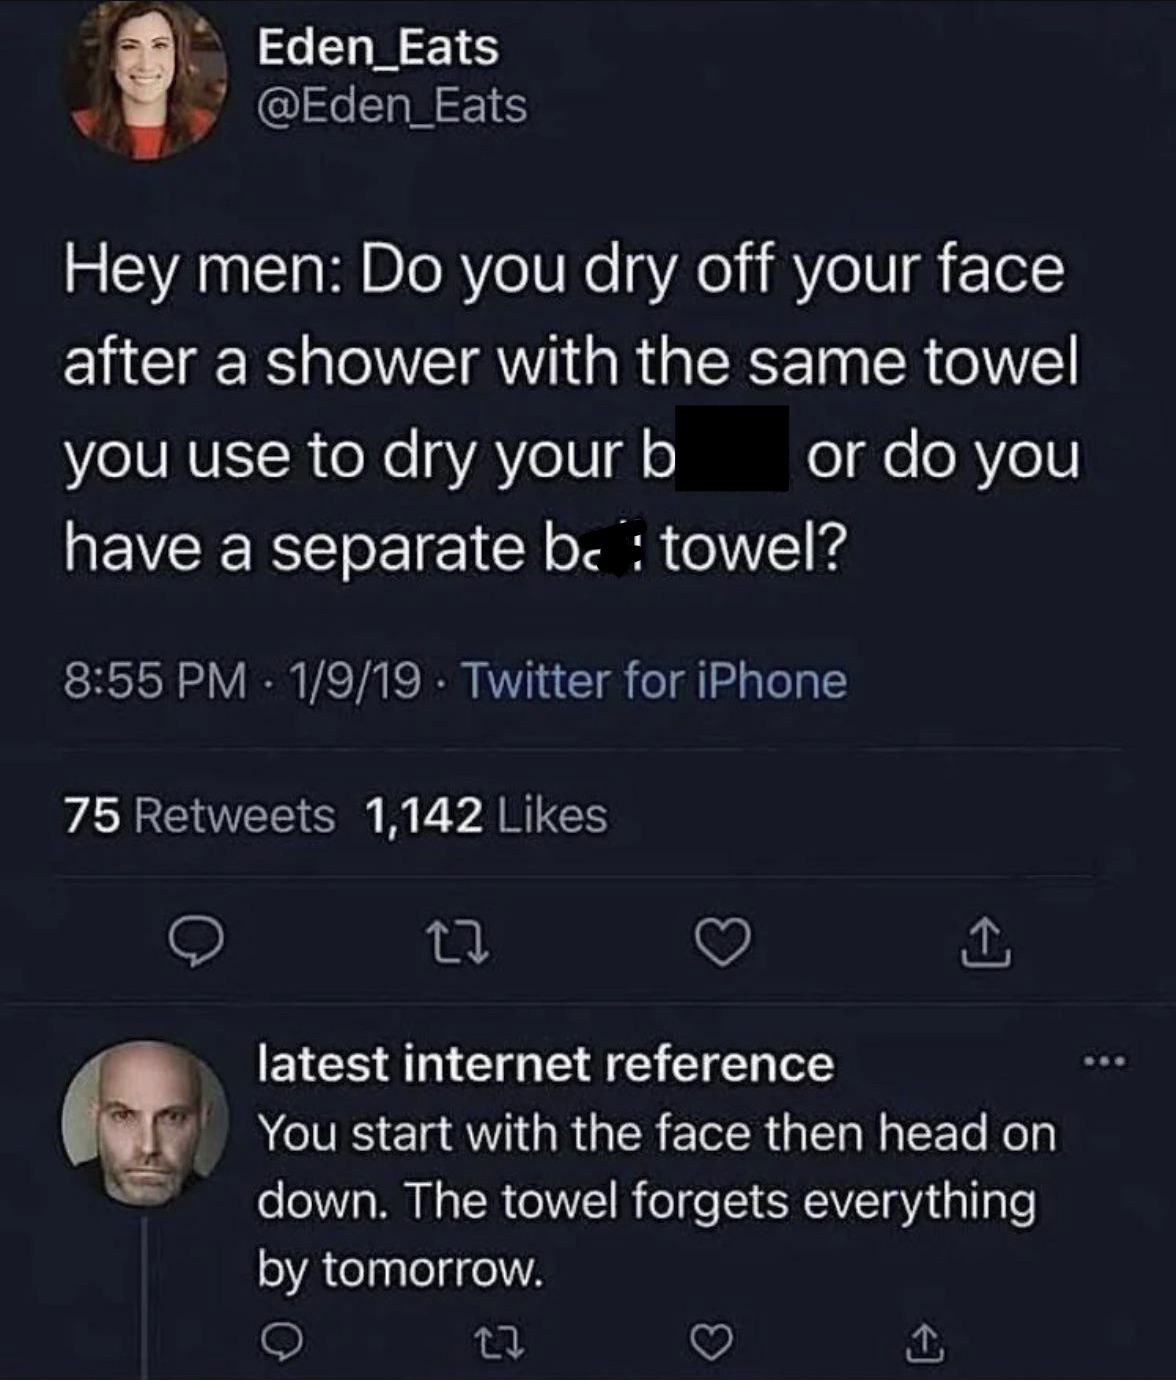Viewport: 1176px width, 1380px height.
Task: Open latest internet reference's profile name
Action: (545, 1063)
